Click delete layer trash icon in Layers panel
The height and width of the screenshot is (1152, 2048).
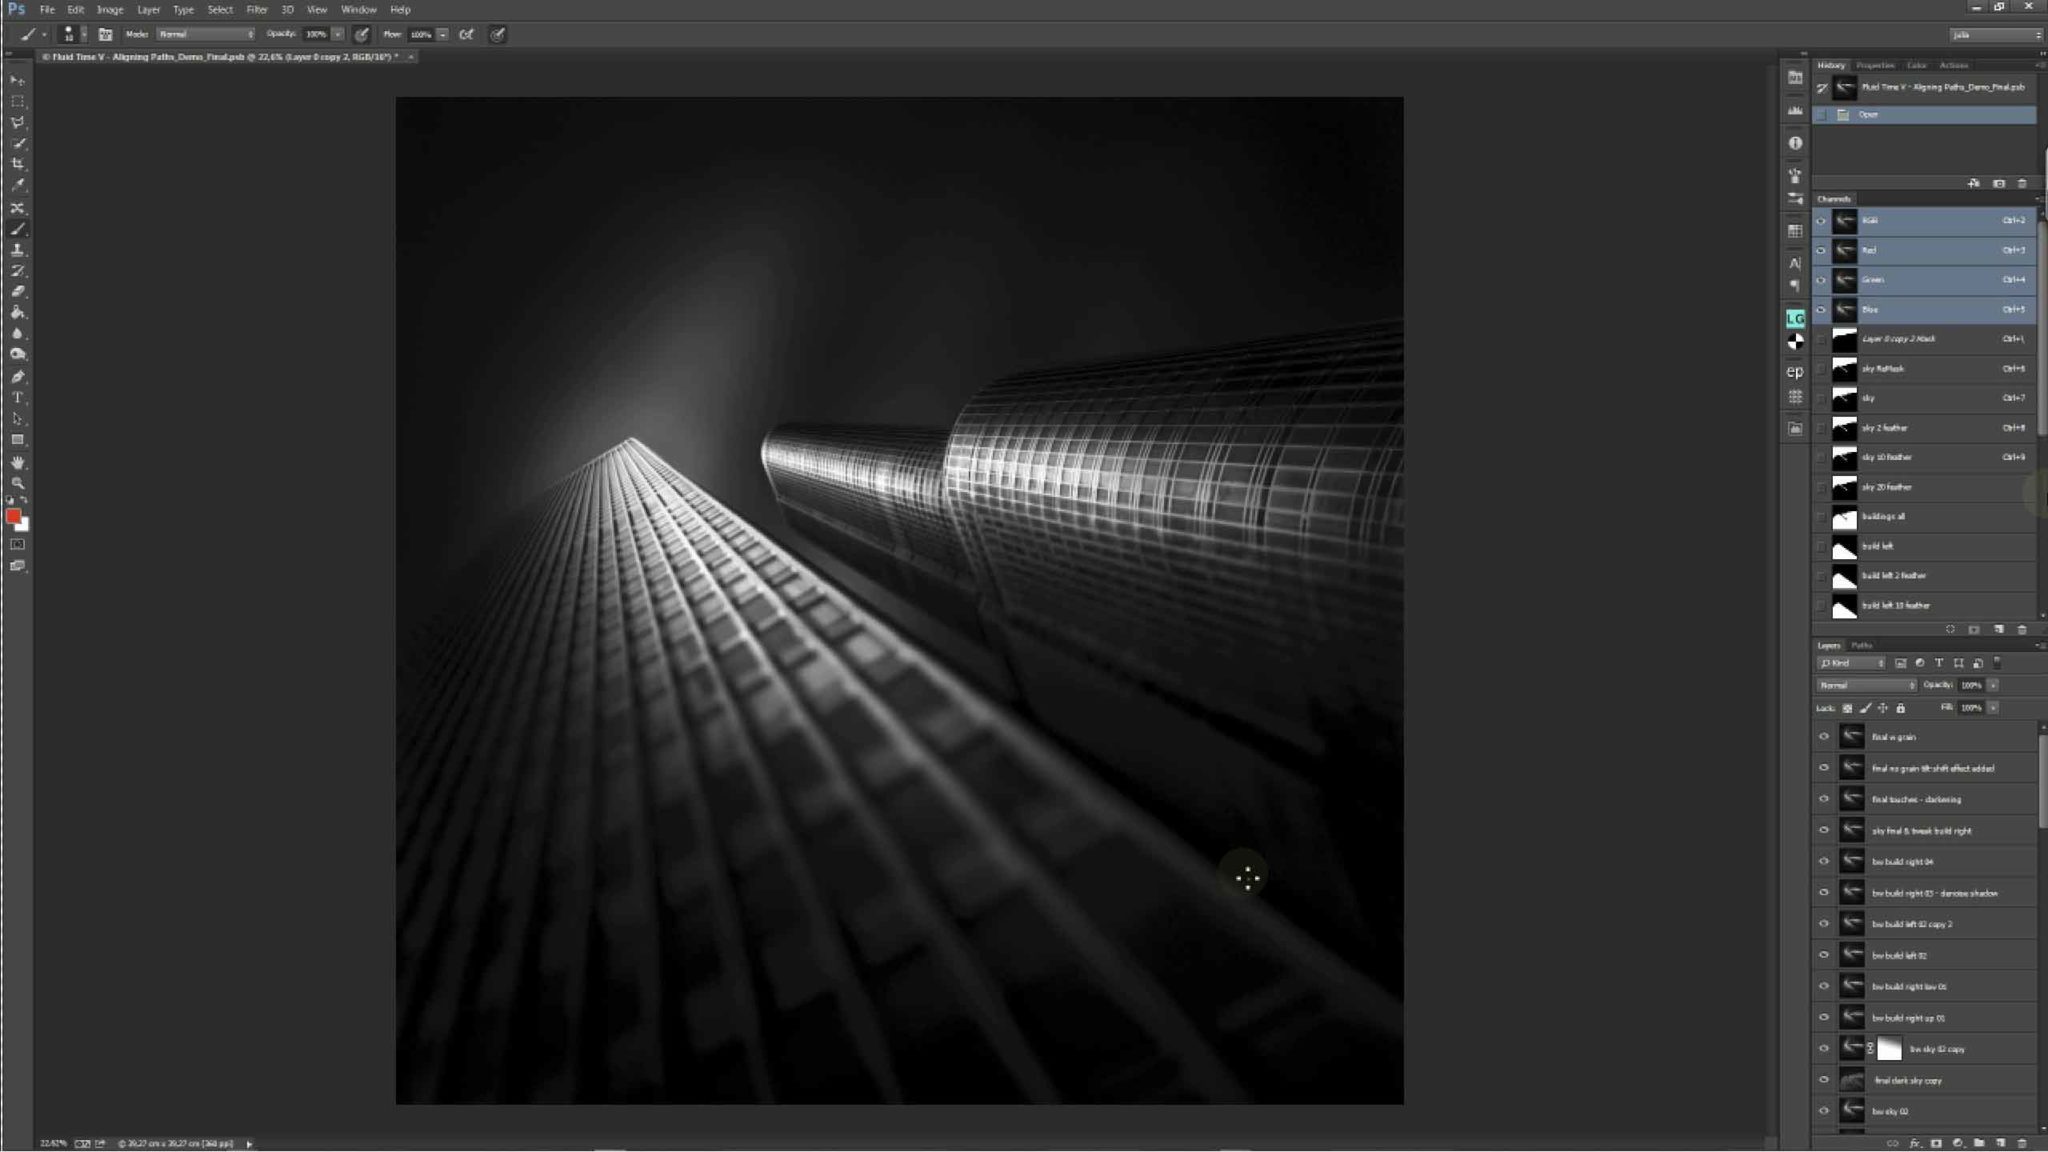[2021, 1142]
